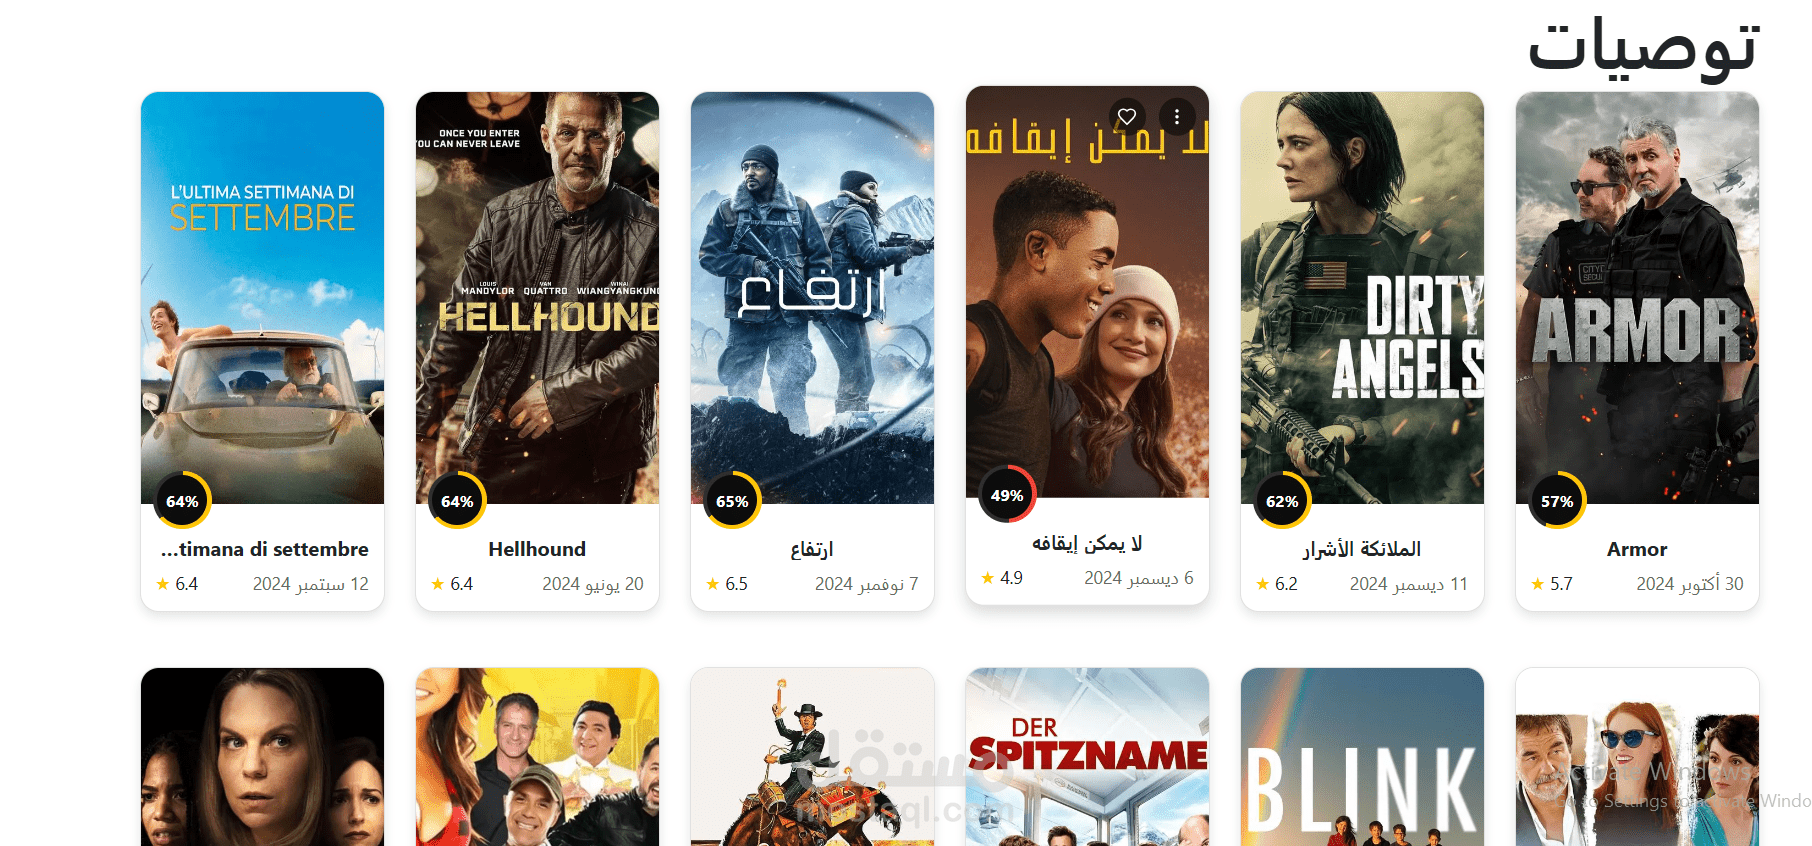Open the Hellhound title link
This screenshot has width=1812, height=846.
(537, 549)
